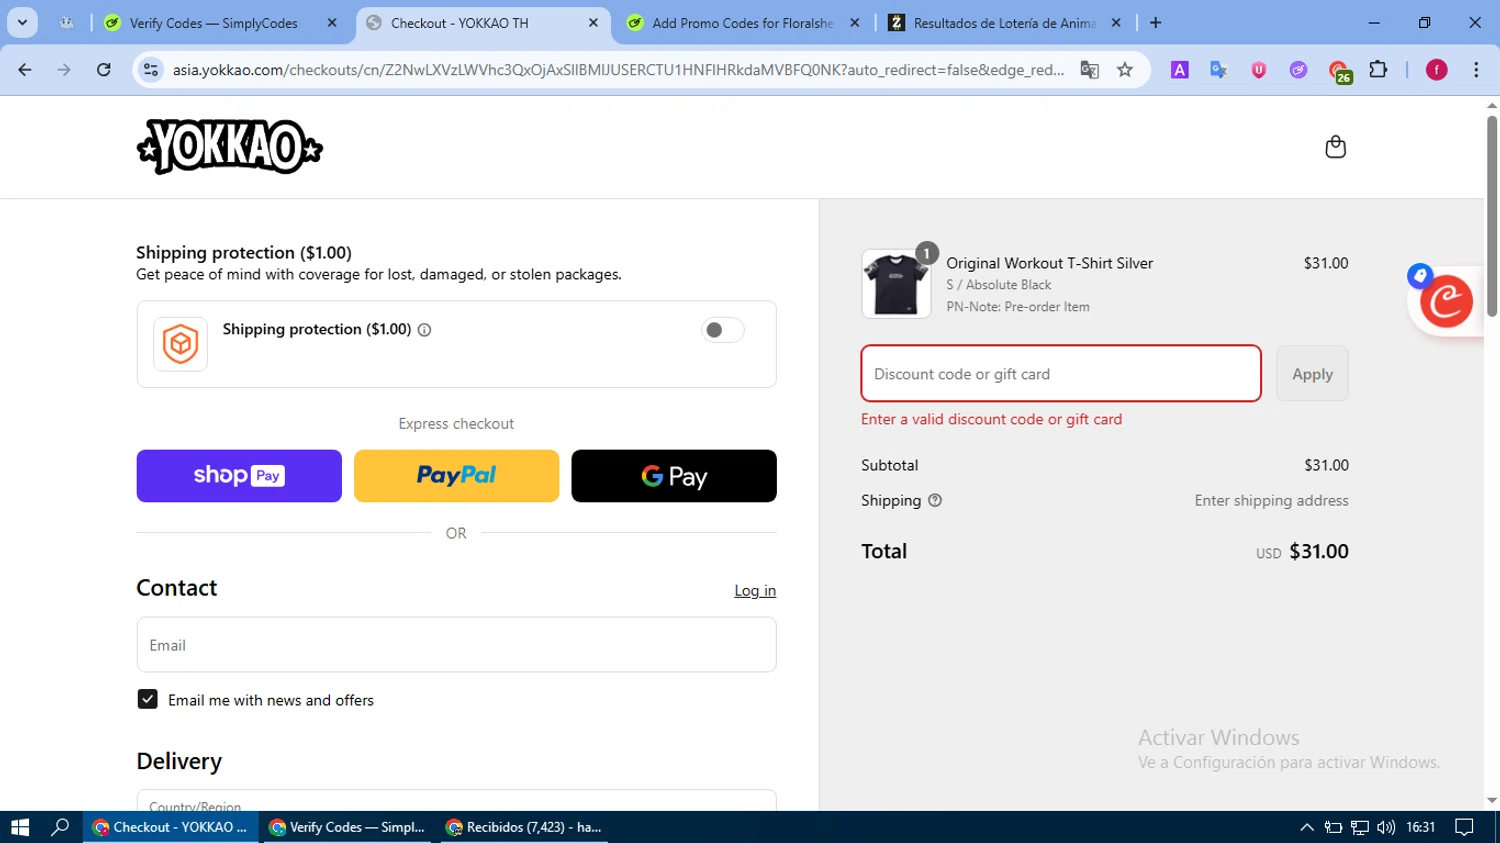Select the Checkout - YOKKAO TH tab
Image resolution: width=1500 pixels, height=843 pixels.
coord(482,22)
